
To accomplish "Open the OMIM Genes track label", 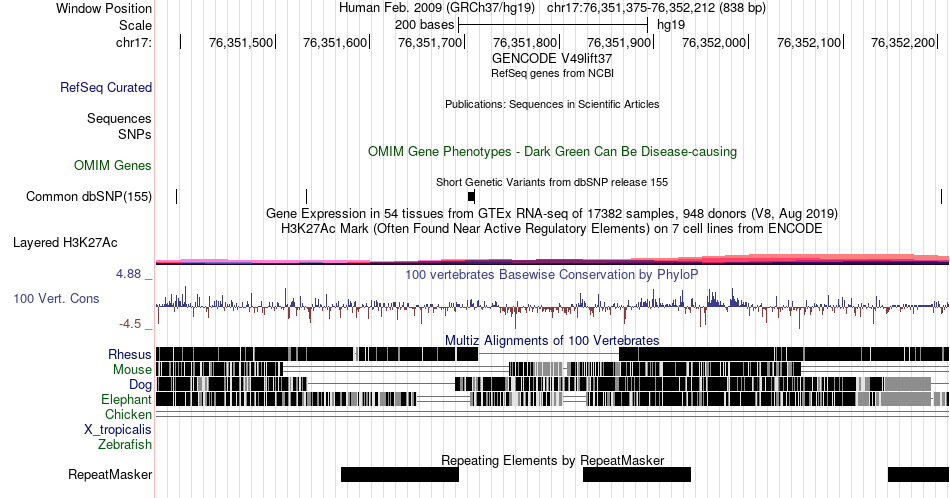I will [x=113, y=165].
